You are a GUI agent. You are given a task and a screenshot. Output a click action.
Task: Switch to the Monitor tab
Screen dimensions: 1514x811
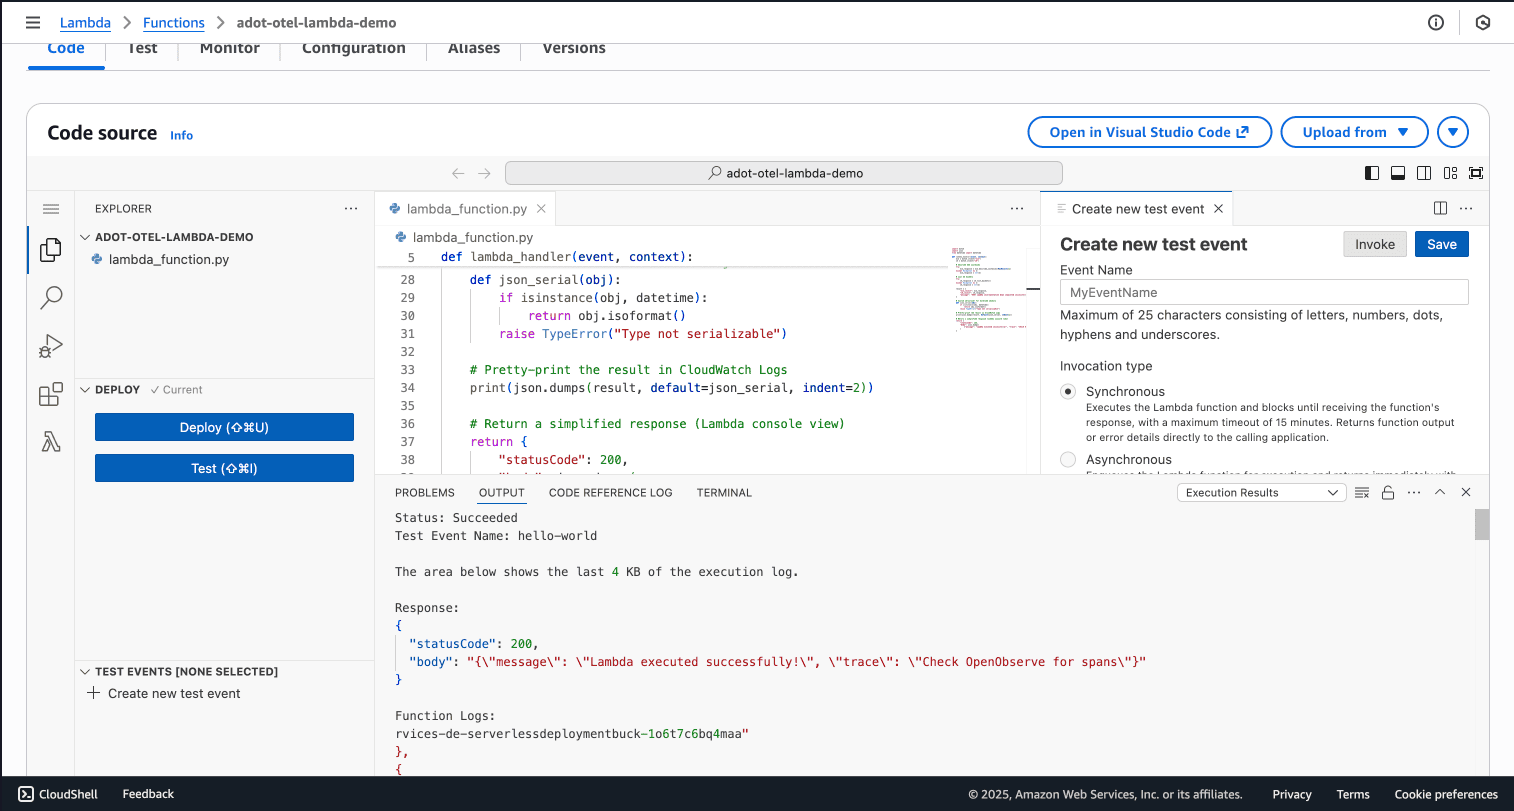[229, 47]
